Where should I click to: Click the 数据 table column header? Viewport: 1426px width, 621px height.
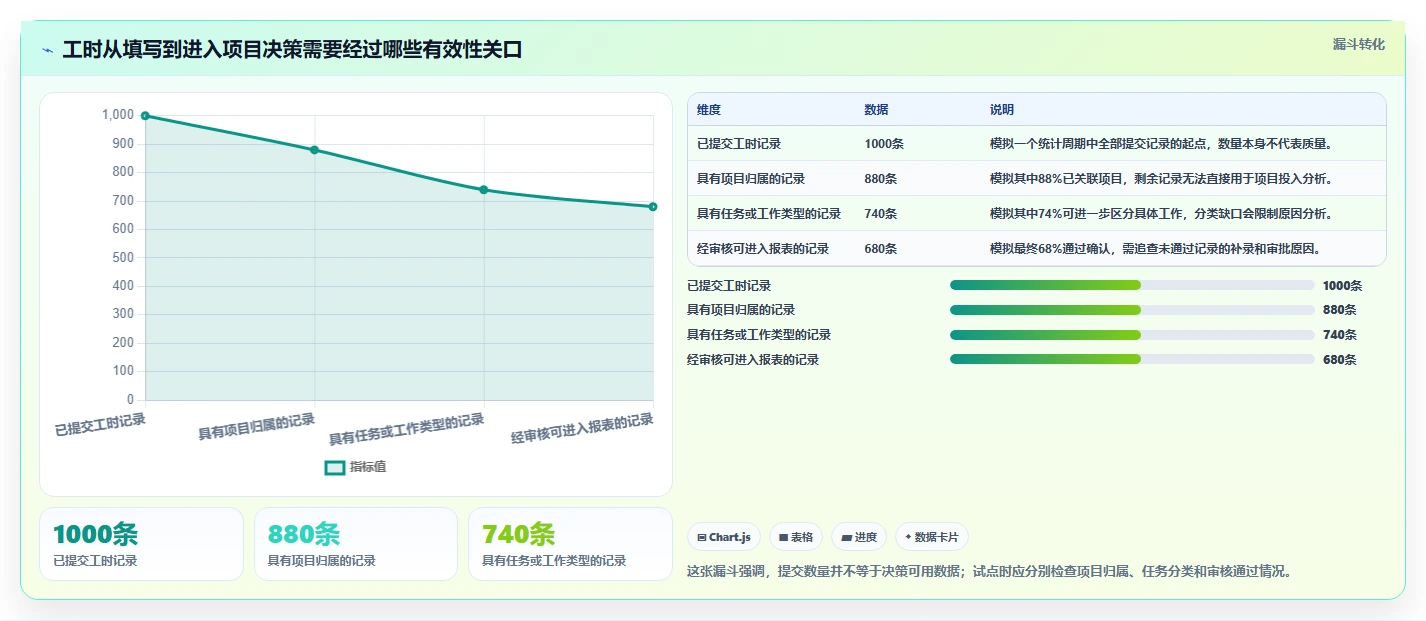(877, 110)
